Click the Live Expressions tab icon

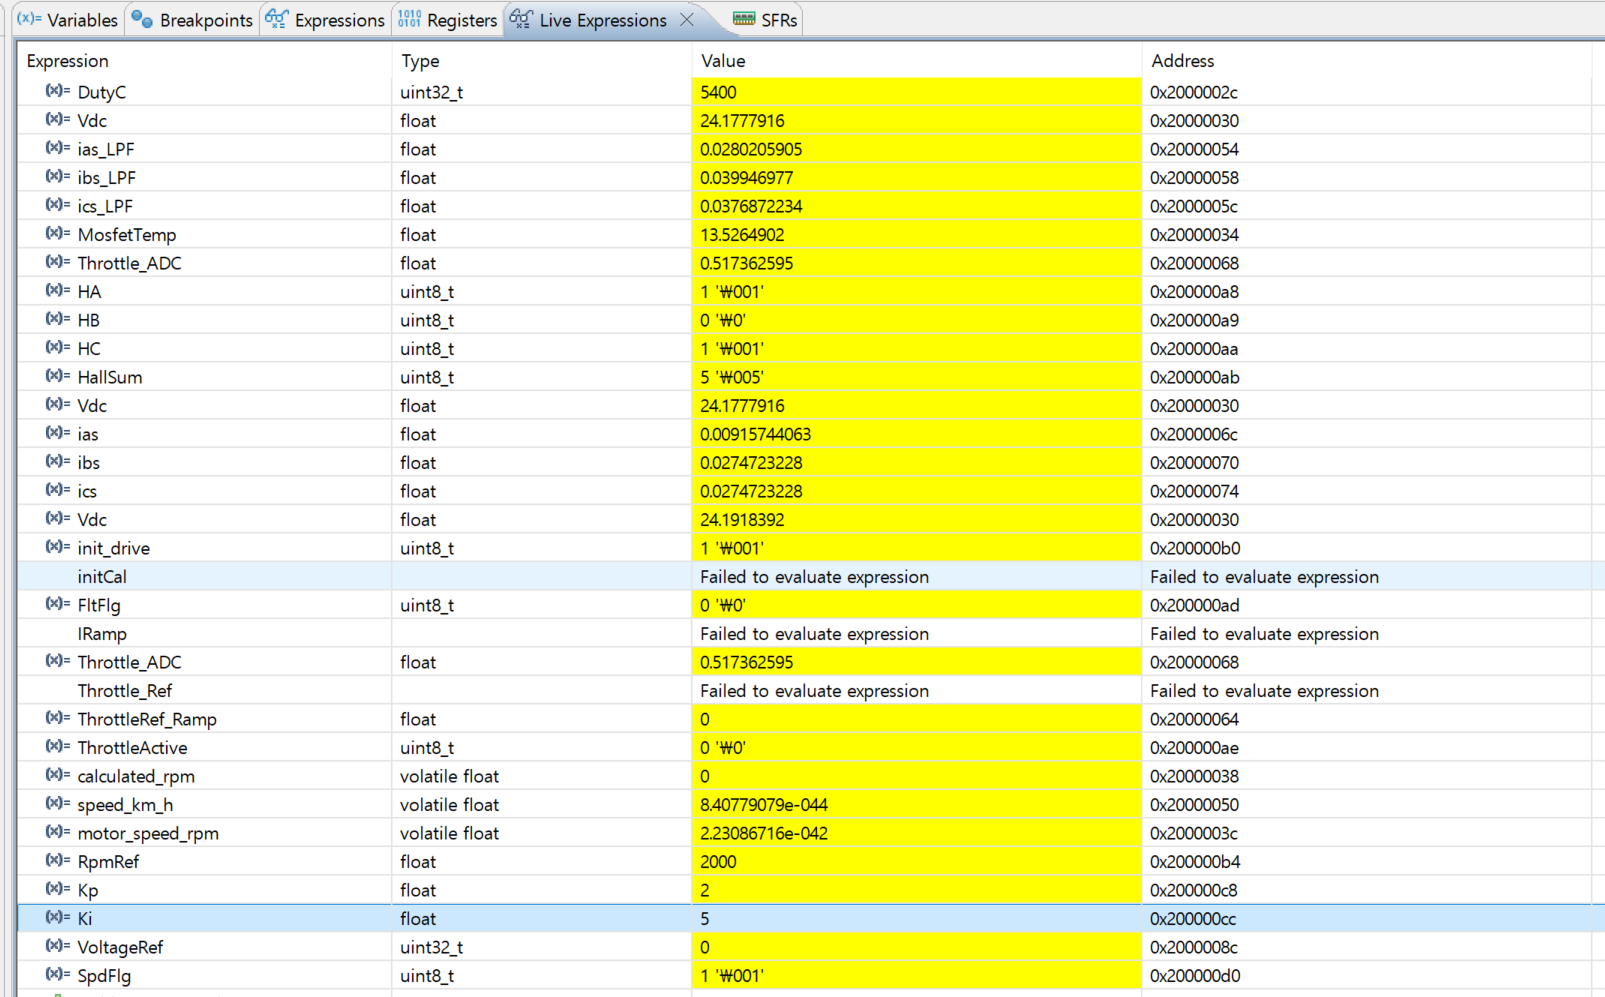click(x=521, y=18)
